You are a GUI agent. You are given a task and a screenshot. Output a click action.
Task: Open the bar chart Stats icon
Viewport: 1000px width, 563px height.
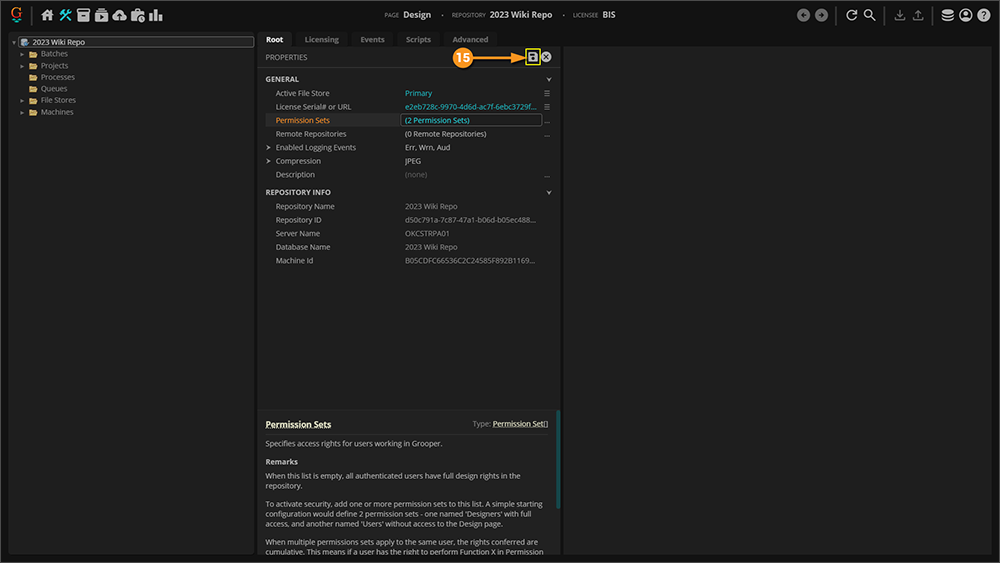[156, 15]
